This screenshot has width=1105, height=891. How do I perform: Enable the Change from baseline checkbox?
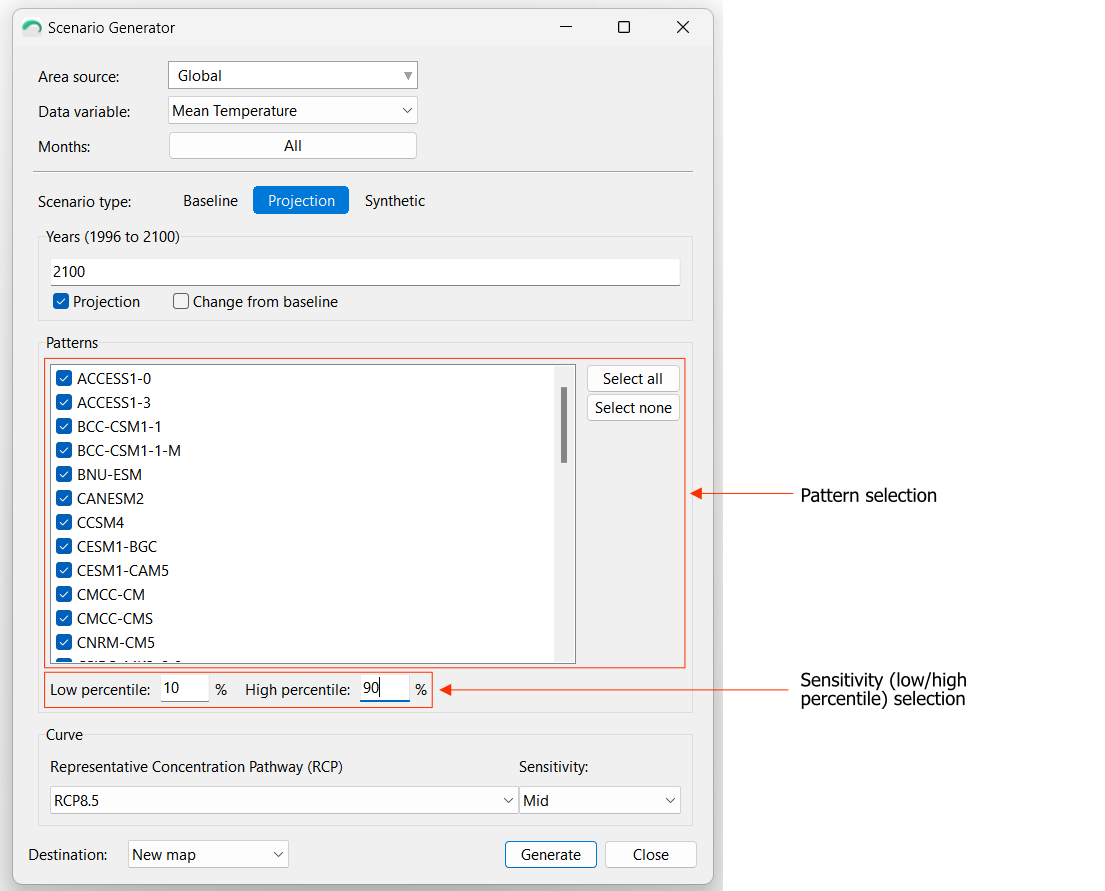(181, 301)
